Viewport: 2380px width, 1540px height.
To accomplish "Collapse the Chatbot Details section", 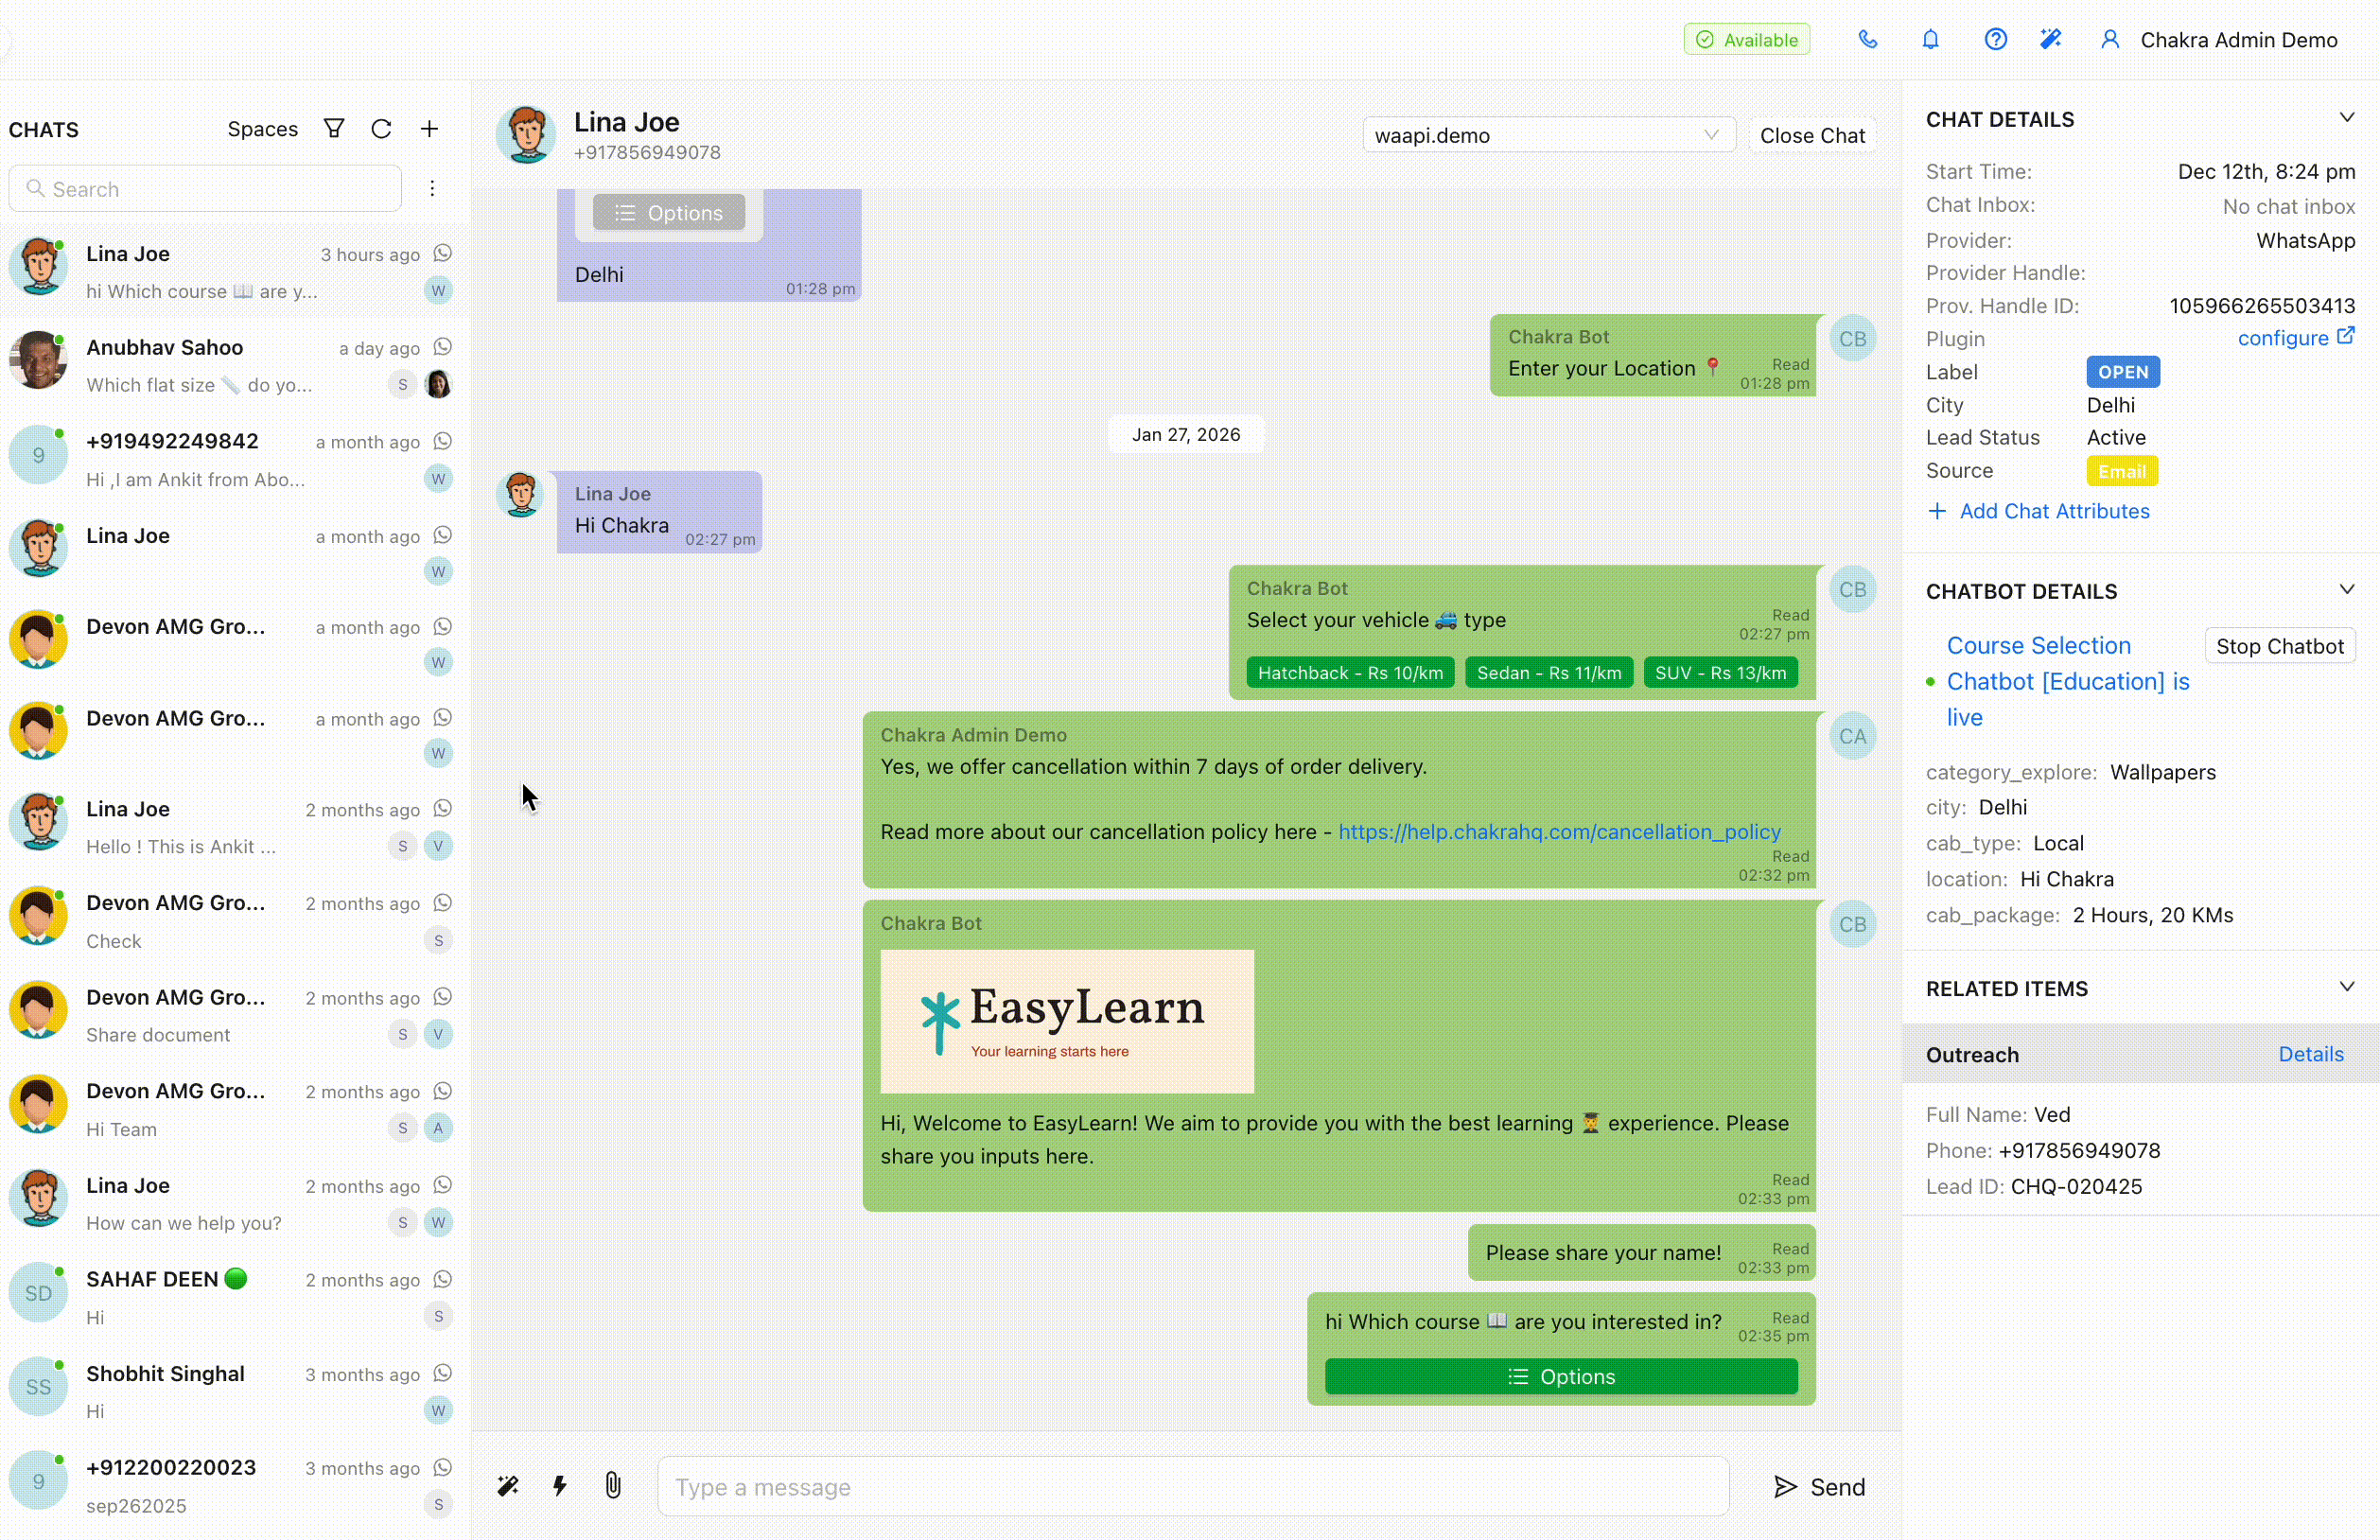I will [2346, 590].
